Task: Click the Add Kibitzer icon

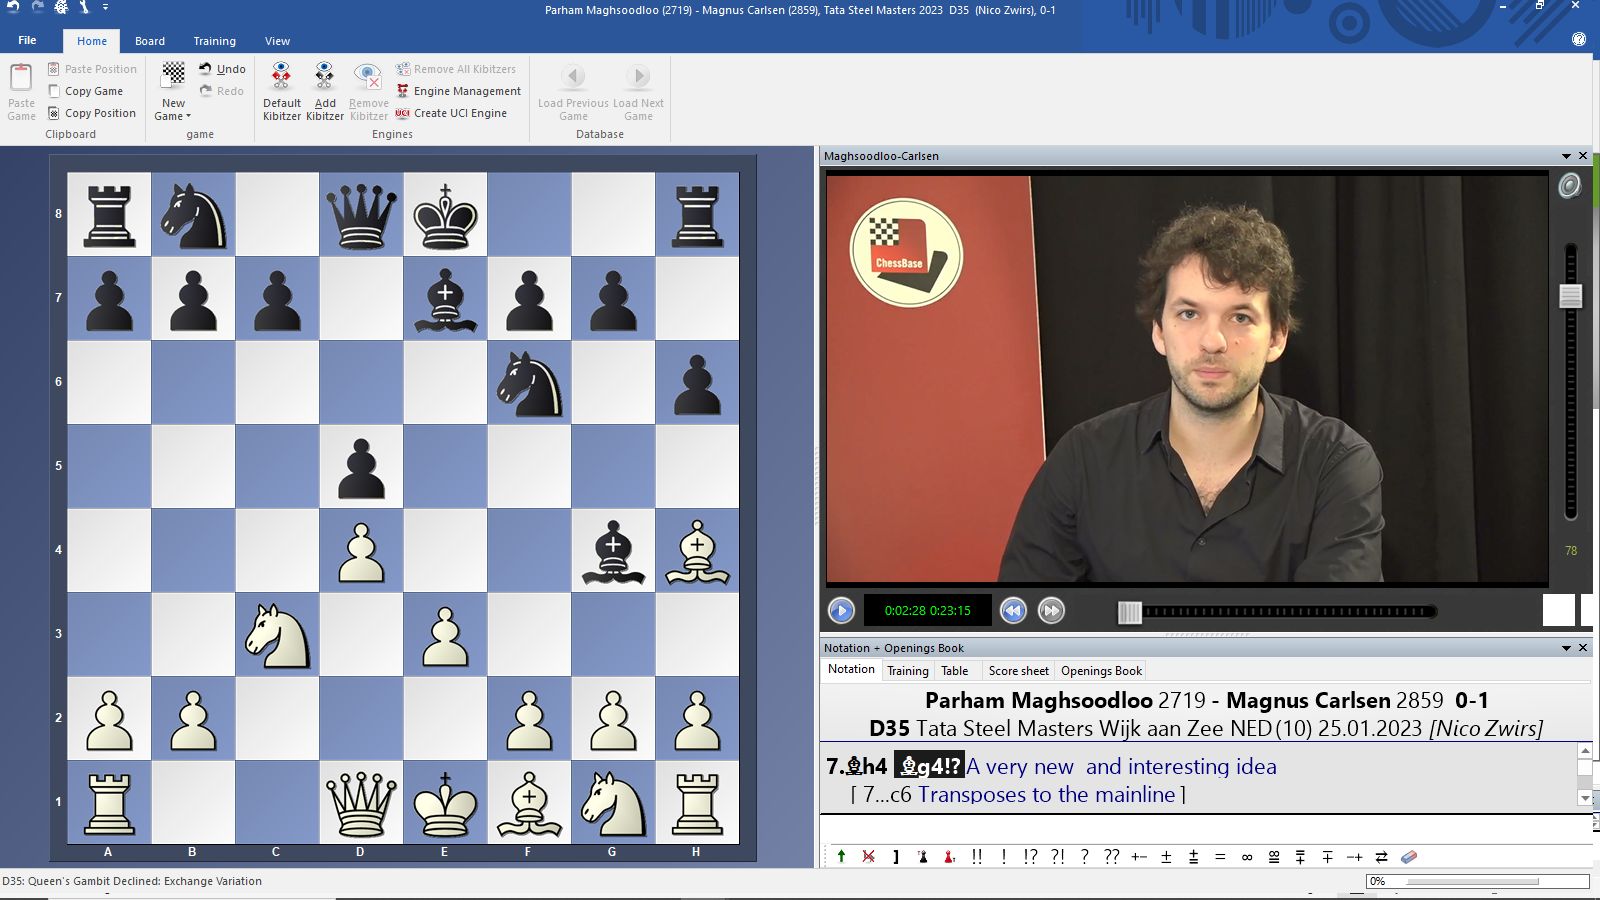Action: (324, 77)
